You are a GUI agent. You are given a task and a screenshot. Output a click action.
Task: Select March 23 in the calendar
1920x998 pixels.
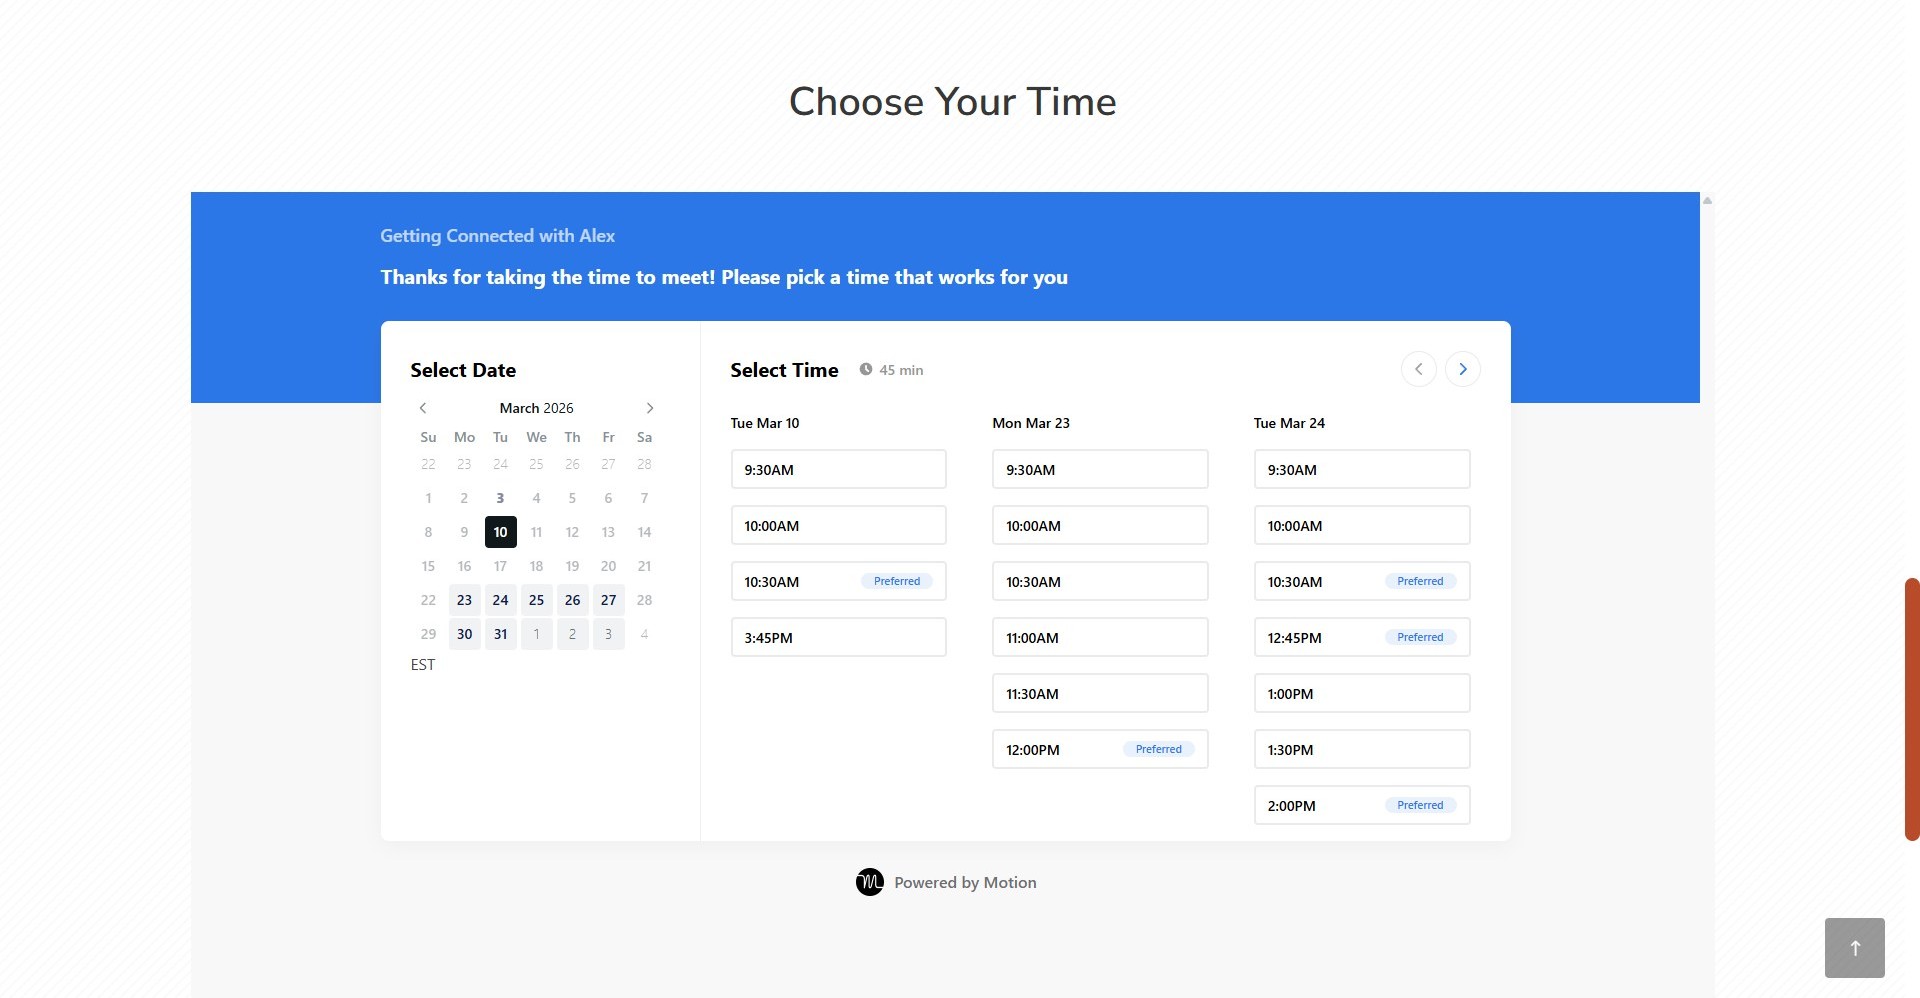pos(464,600)
